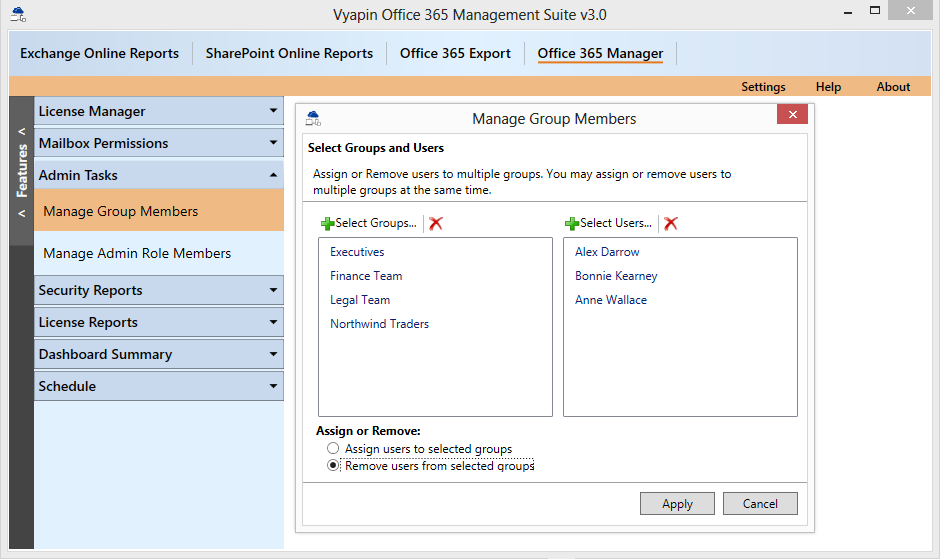This screenshot has width=940, height=559.
Task: Select the Legal Team group
Action: [x=360, y=300]
